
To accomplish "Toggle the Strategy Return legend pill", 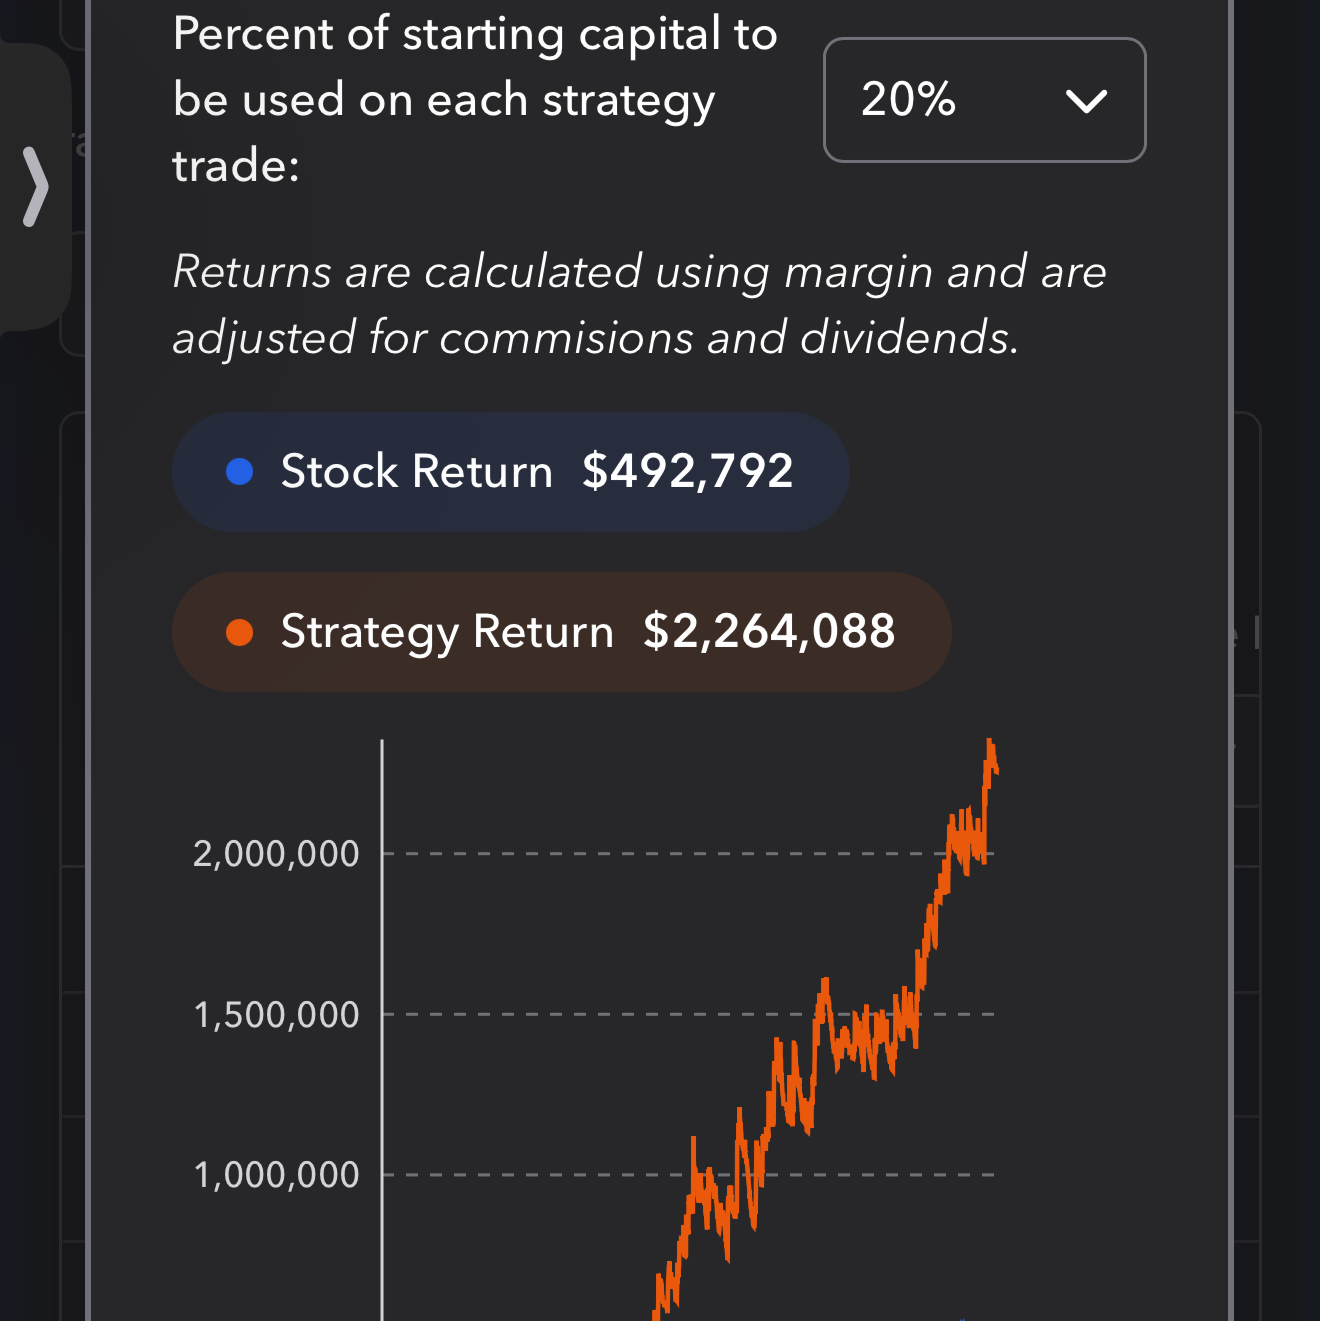I will point(560,632).
